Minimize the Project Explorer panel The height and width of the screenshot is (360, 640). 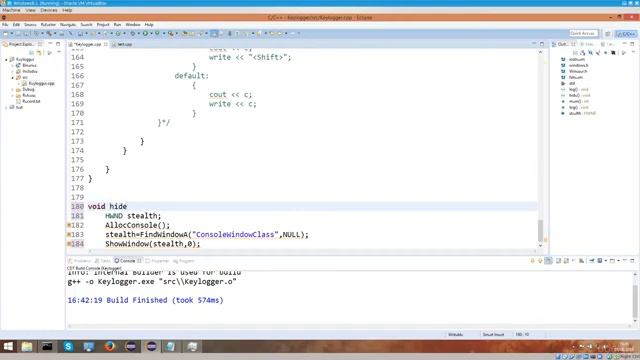(50, 44)
